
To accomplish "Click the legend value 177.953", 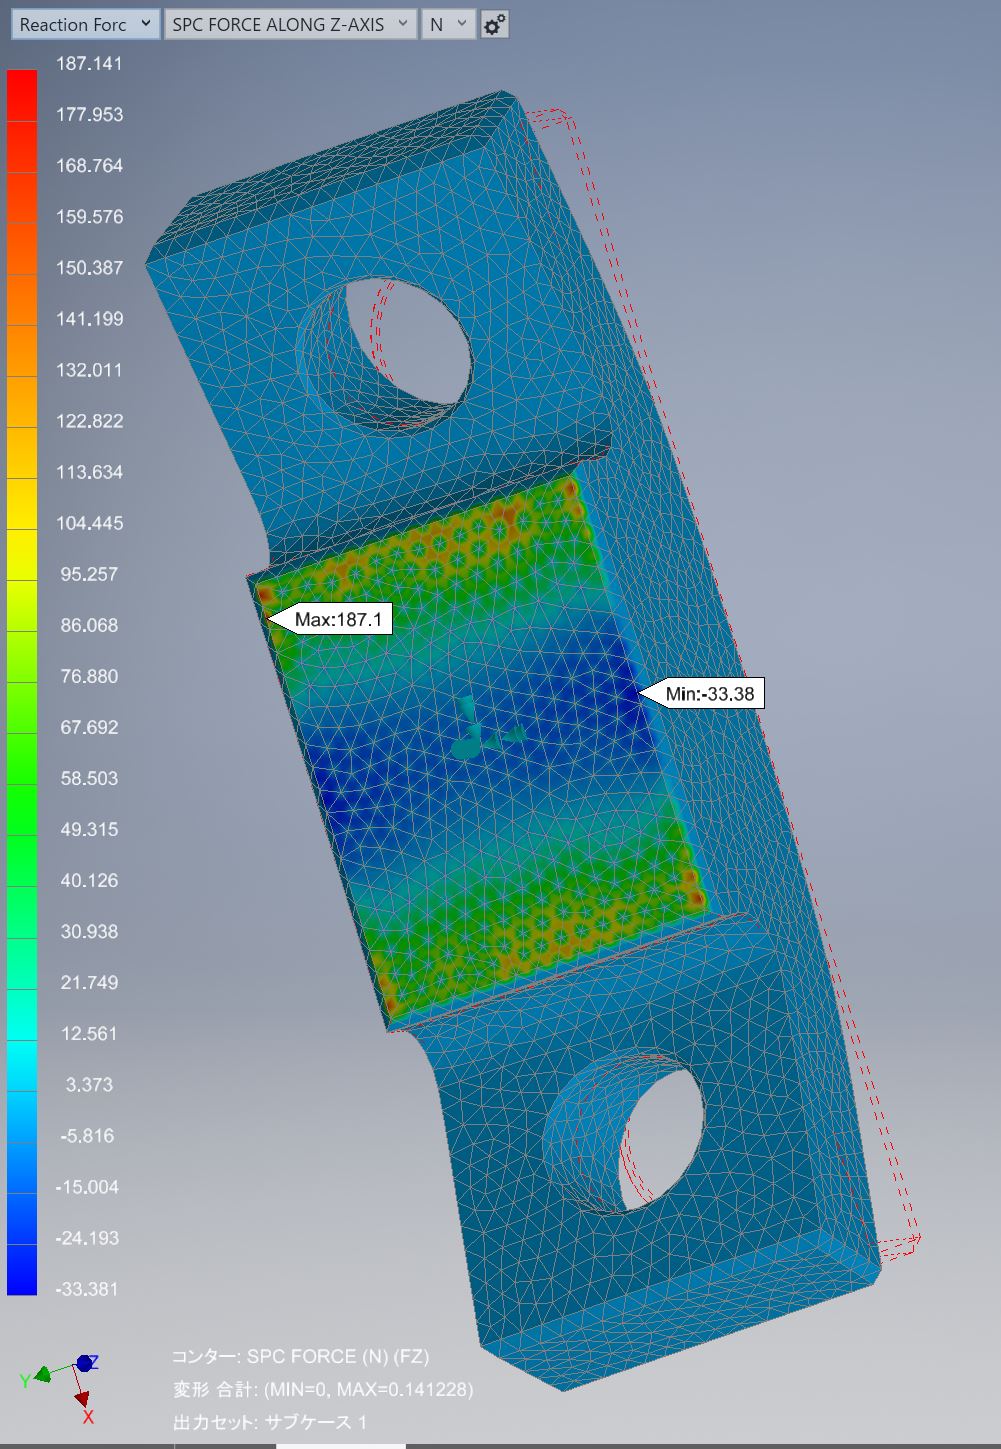I will point(89,114).
